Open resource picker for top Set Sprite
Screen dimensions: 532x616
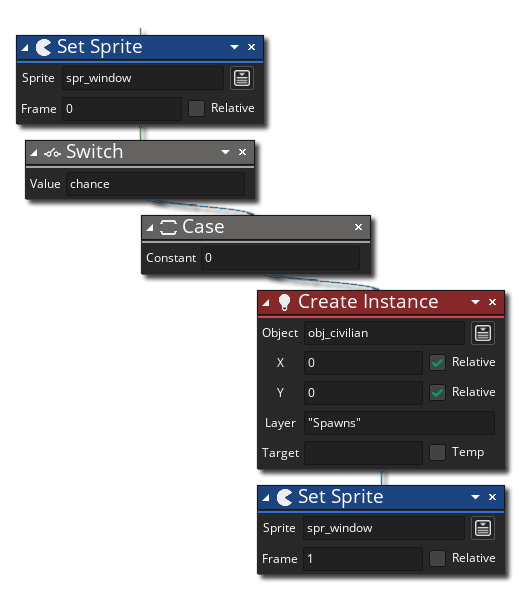click(242, 78)
